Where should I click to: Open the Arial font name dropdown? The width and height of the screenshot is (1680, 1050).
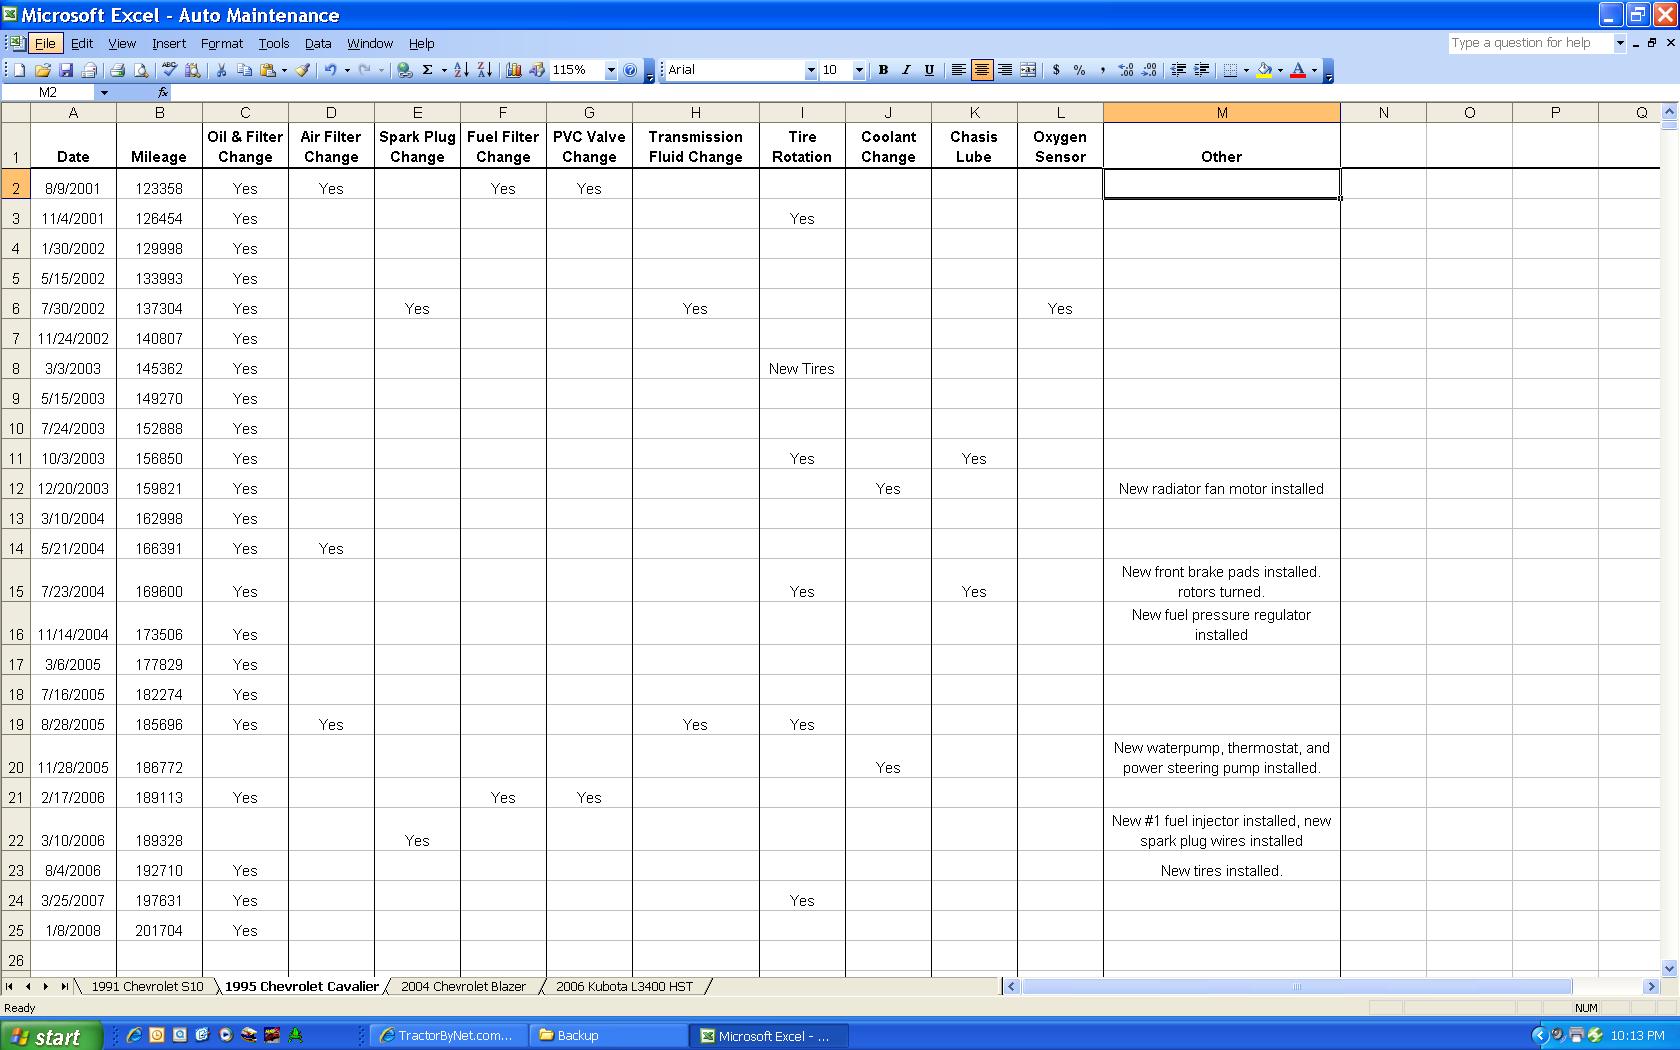pos(810,70)
